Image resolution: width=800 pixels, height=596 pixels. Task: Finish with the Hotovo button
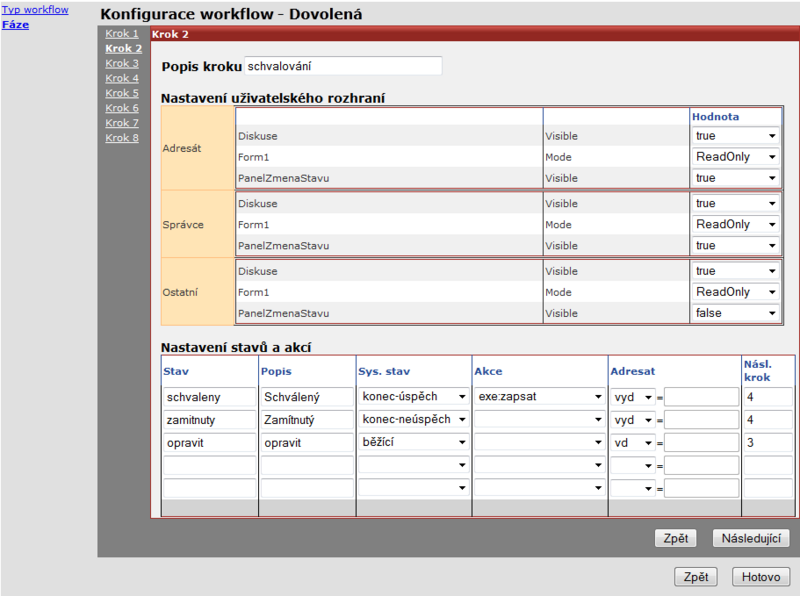pyautogui.click(x=761, y=577)
